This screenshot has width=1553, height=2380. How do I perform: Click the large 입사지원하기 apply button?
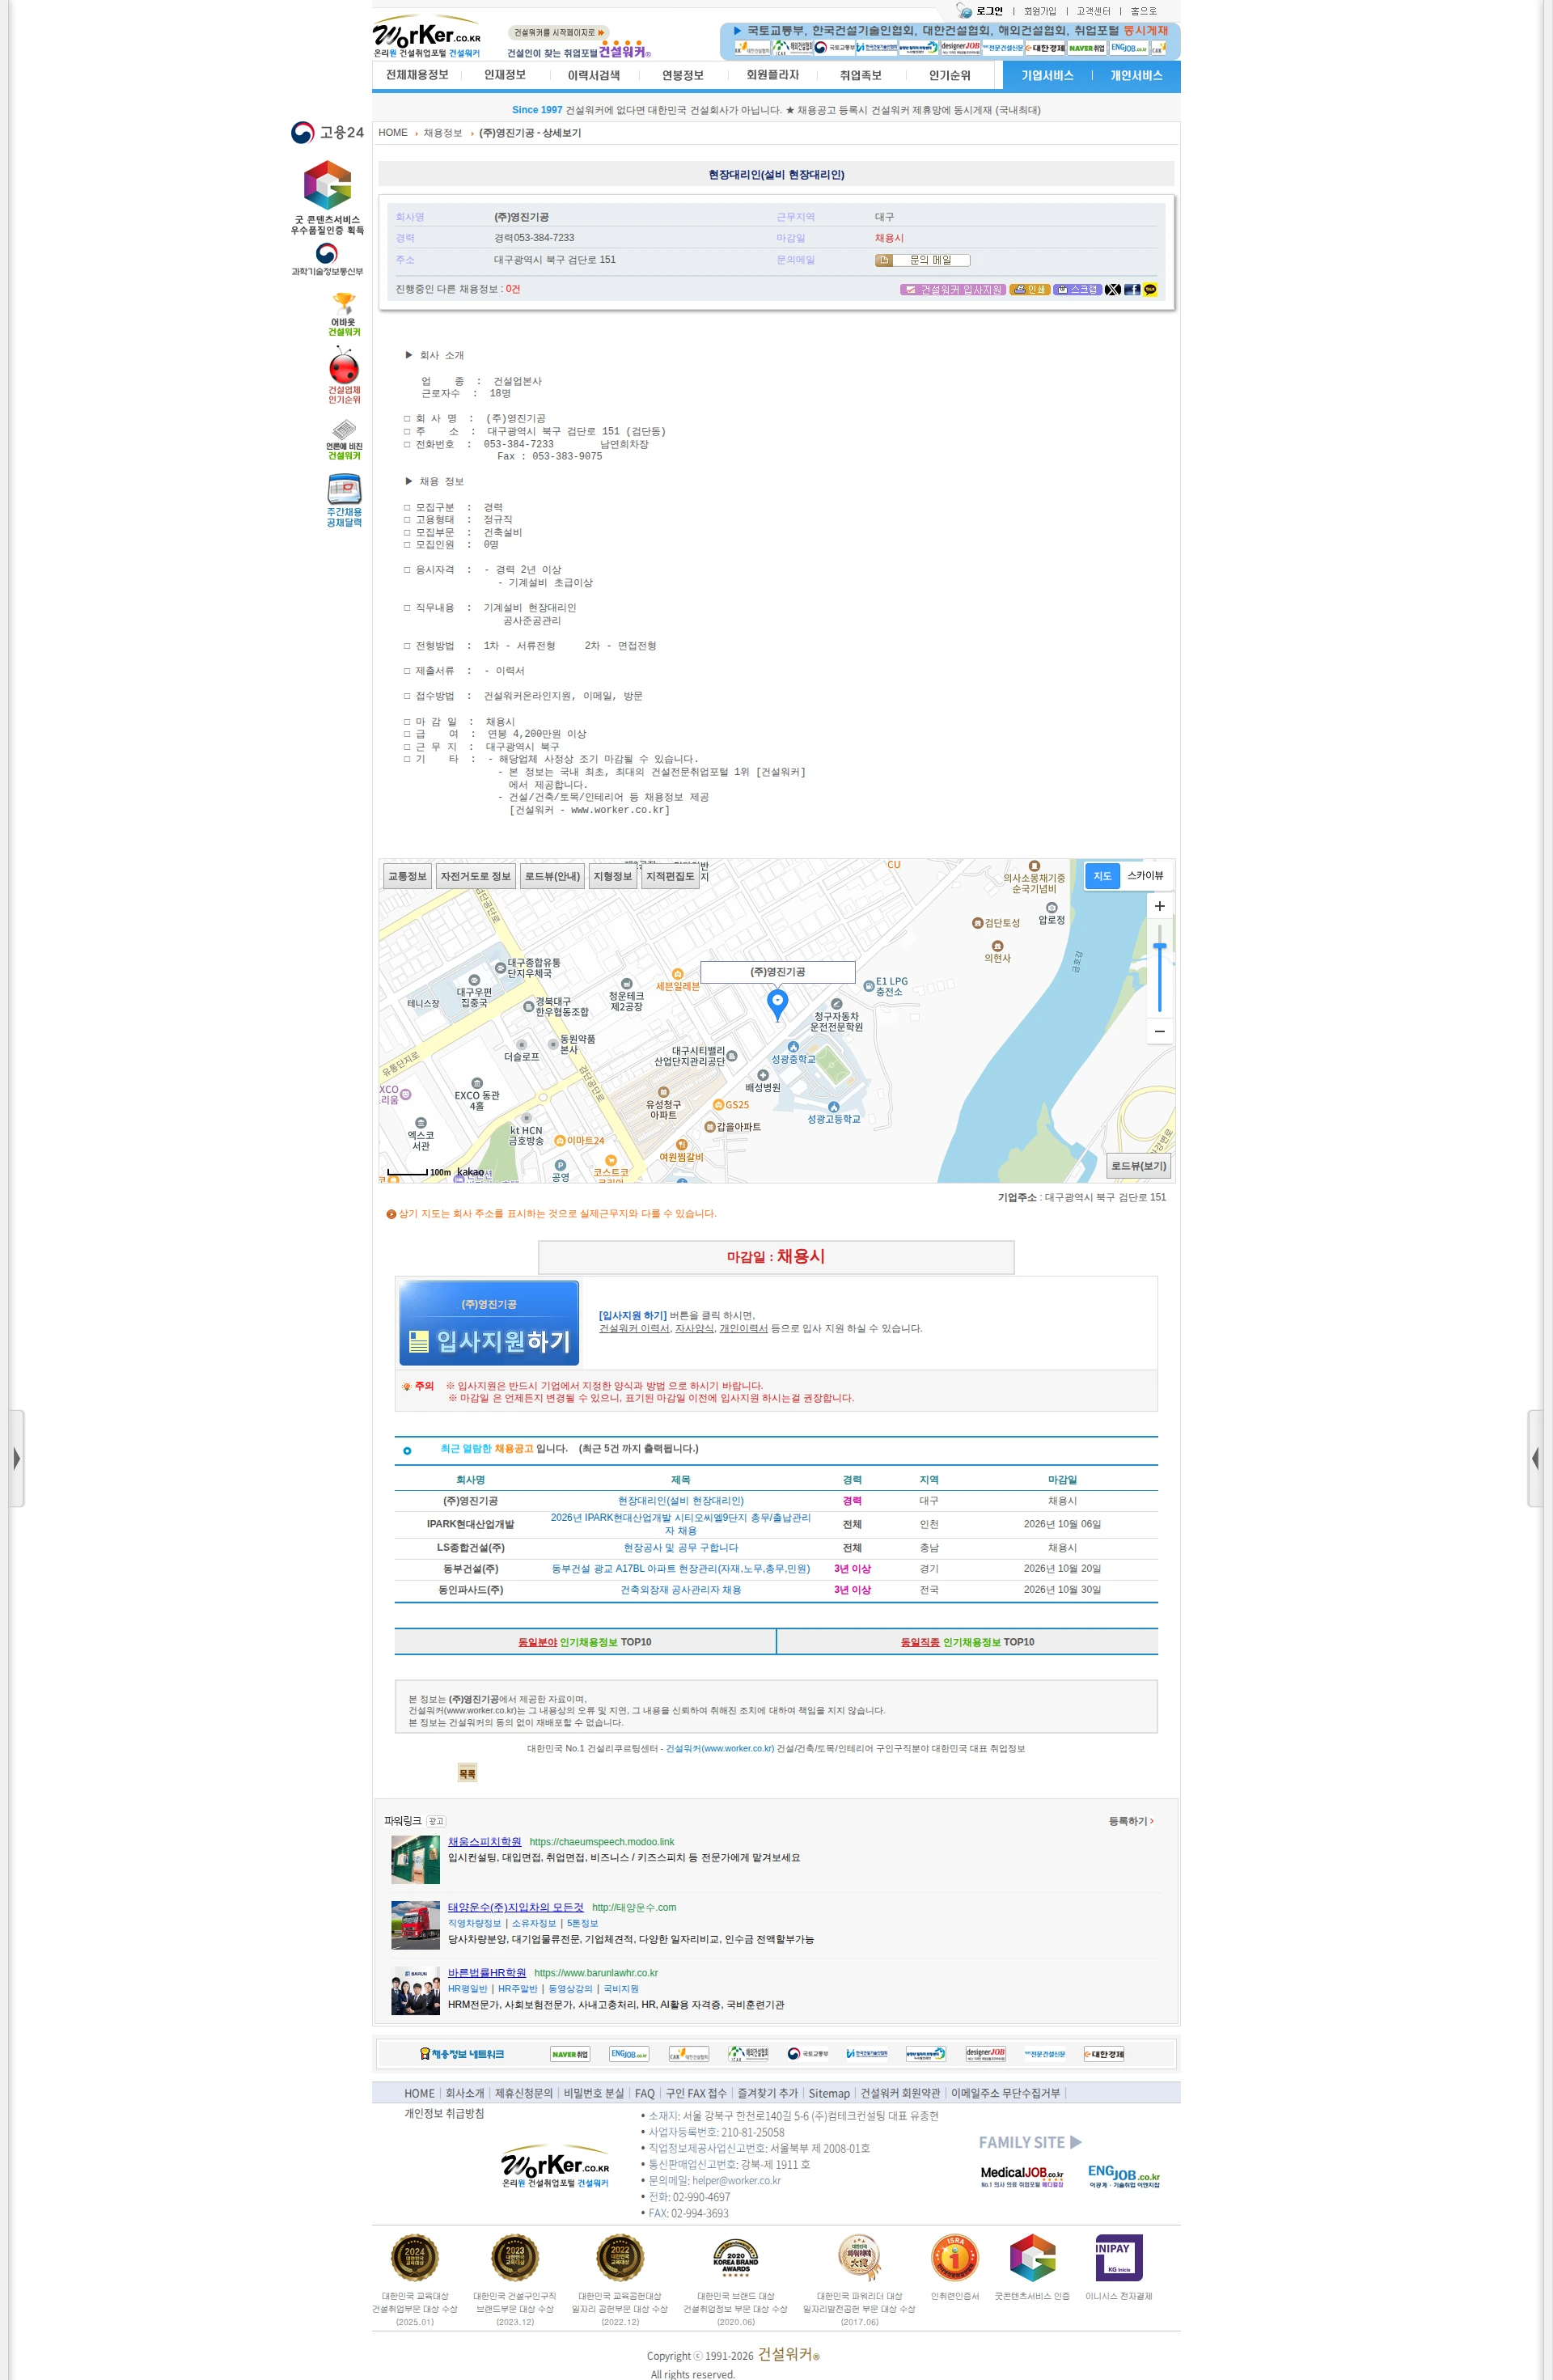click(x=489, y=1323)
